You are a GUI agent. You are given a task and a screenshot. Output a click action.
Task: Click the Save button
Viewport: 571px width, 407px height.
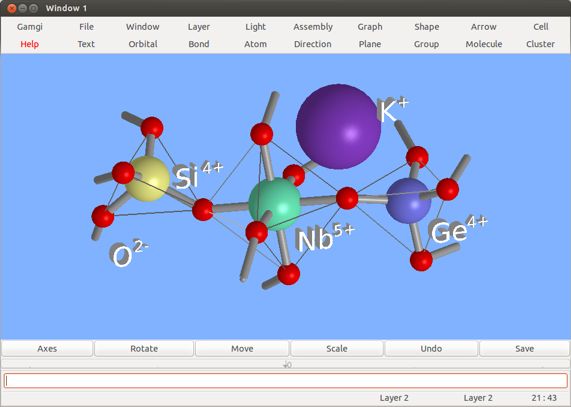[524, 348]
